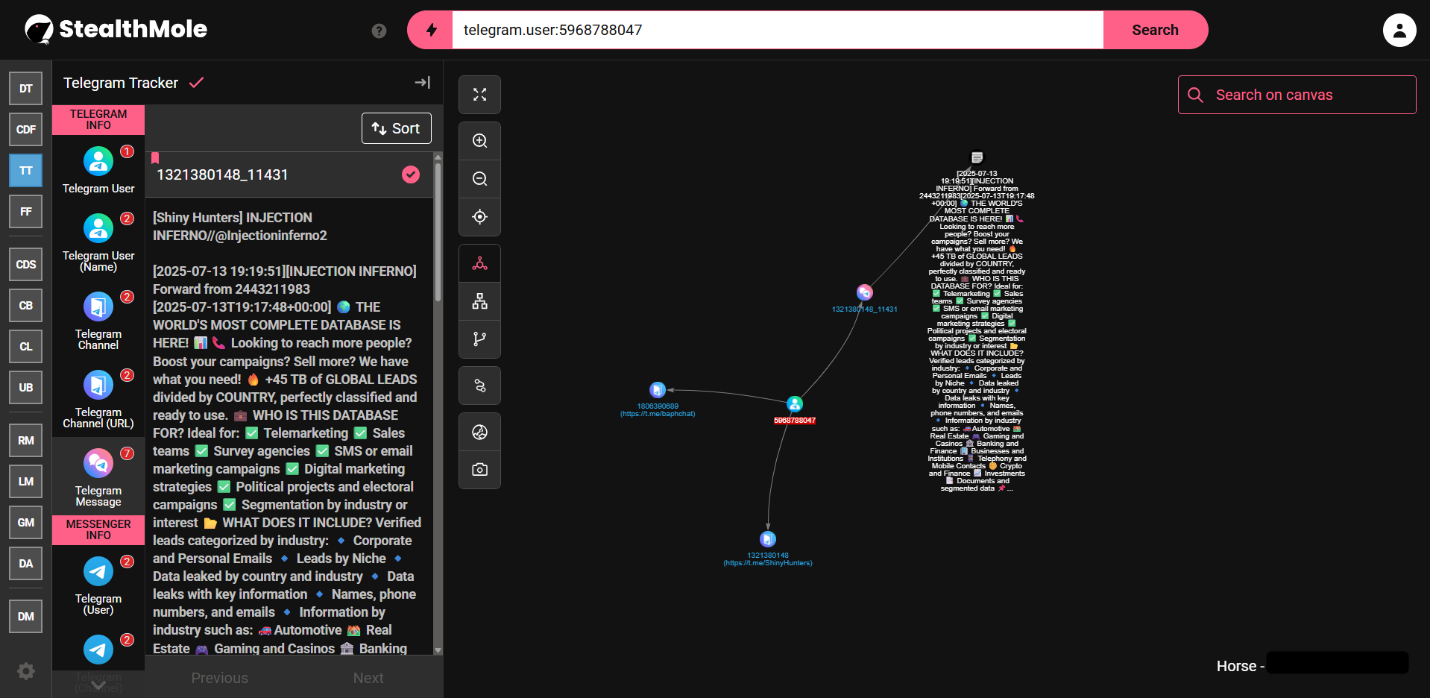Center the graph with the target icon
This screenshot has width=1430, height=698.
pos(480,217)
